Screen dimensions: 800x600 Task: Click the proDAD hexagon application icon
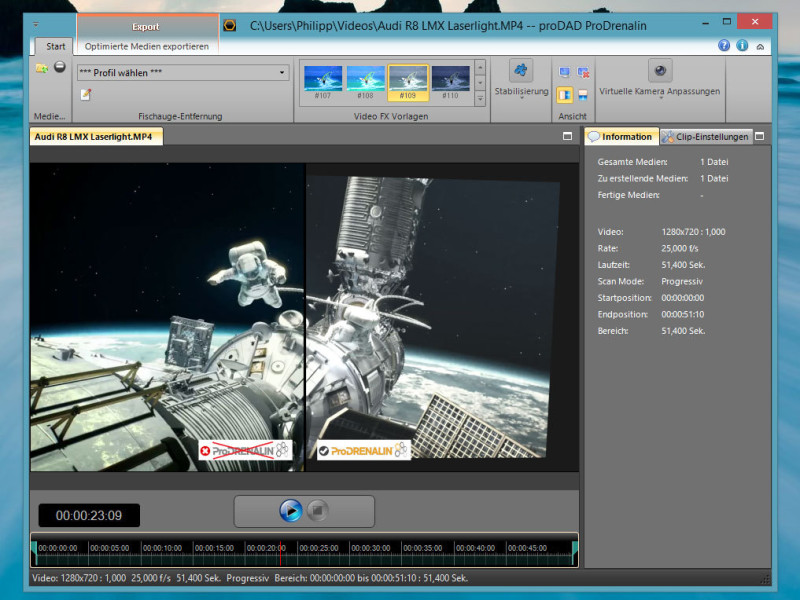(230, 26)
